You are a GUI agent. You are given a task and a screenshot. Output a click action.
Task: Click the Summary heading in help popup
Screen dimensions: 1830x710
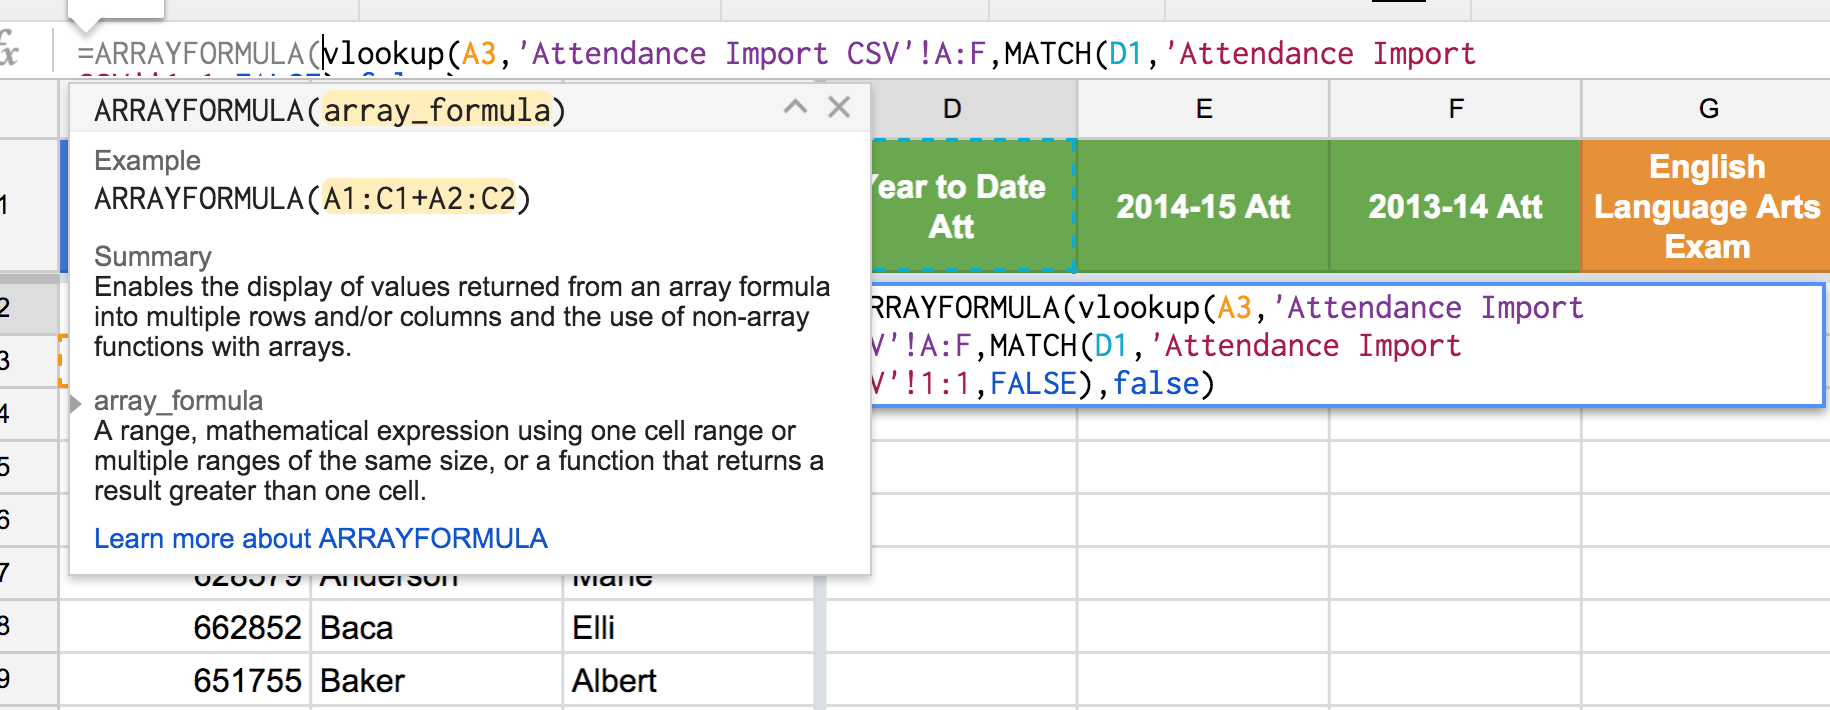[x=153, y=257]
